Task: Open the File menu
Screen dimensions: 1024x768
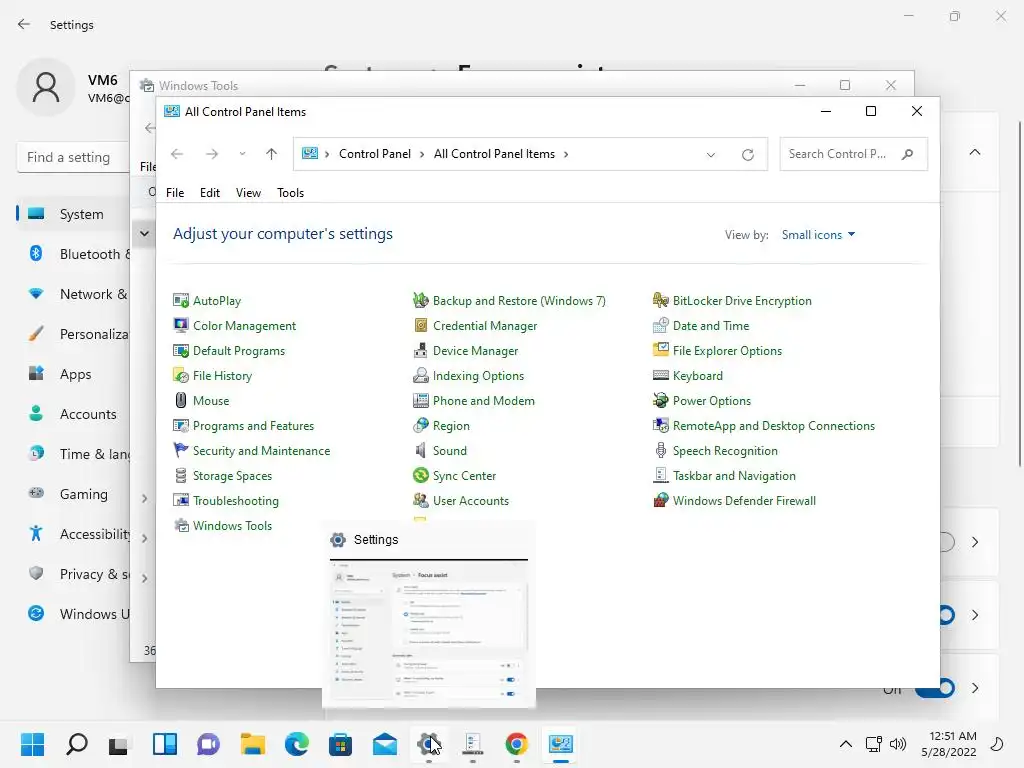Action: (175, 193)
